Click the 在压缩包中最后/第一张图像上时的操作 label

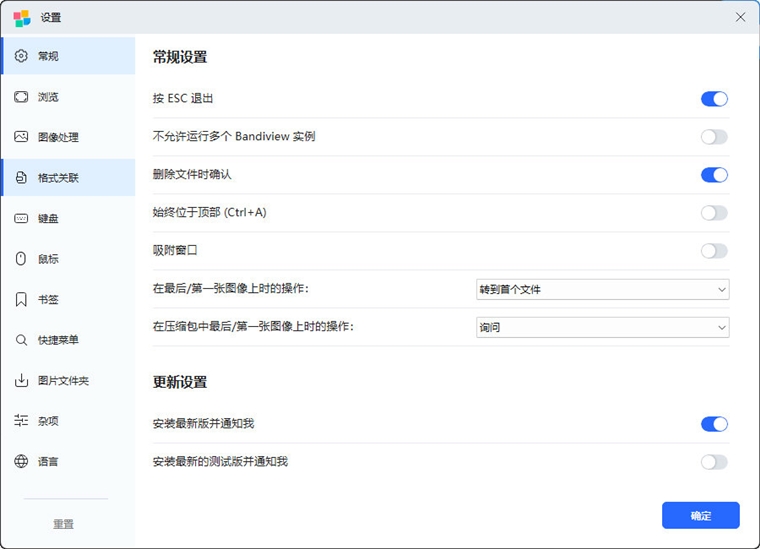click(x=253, y=327)
